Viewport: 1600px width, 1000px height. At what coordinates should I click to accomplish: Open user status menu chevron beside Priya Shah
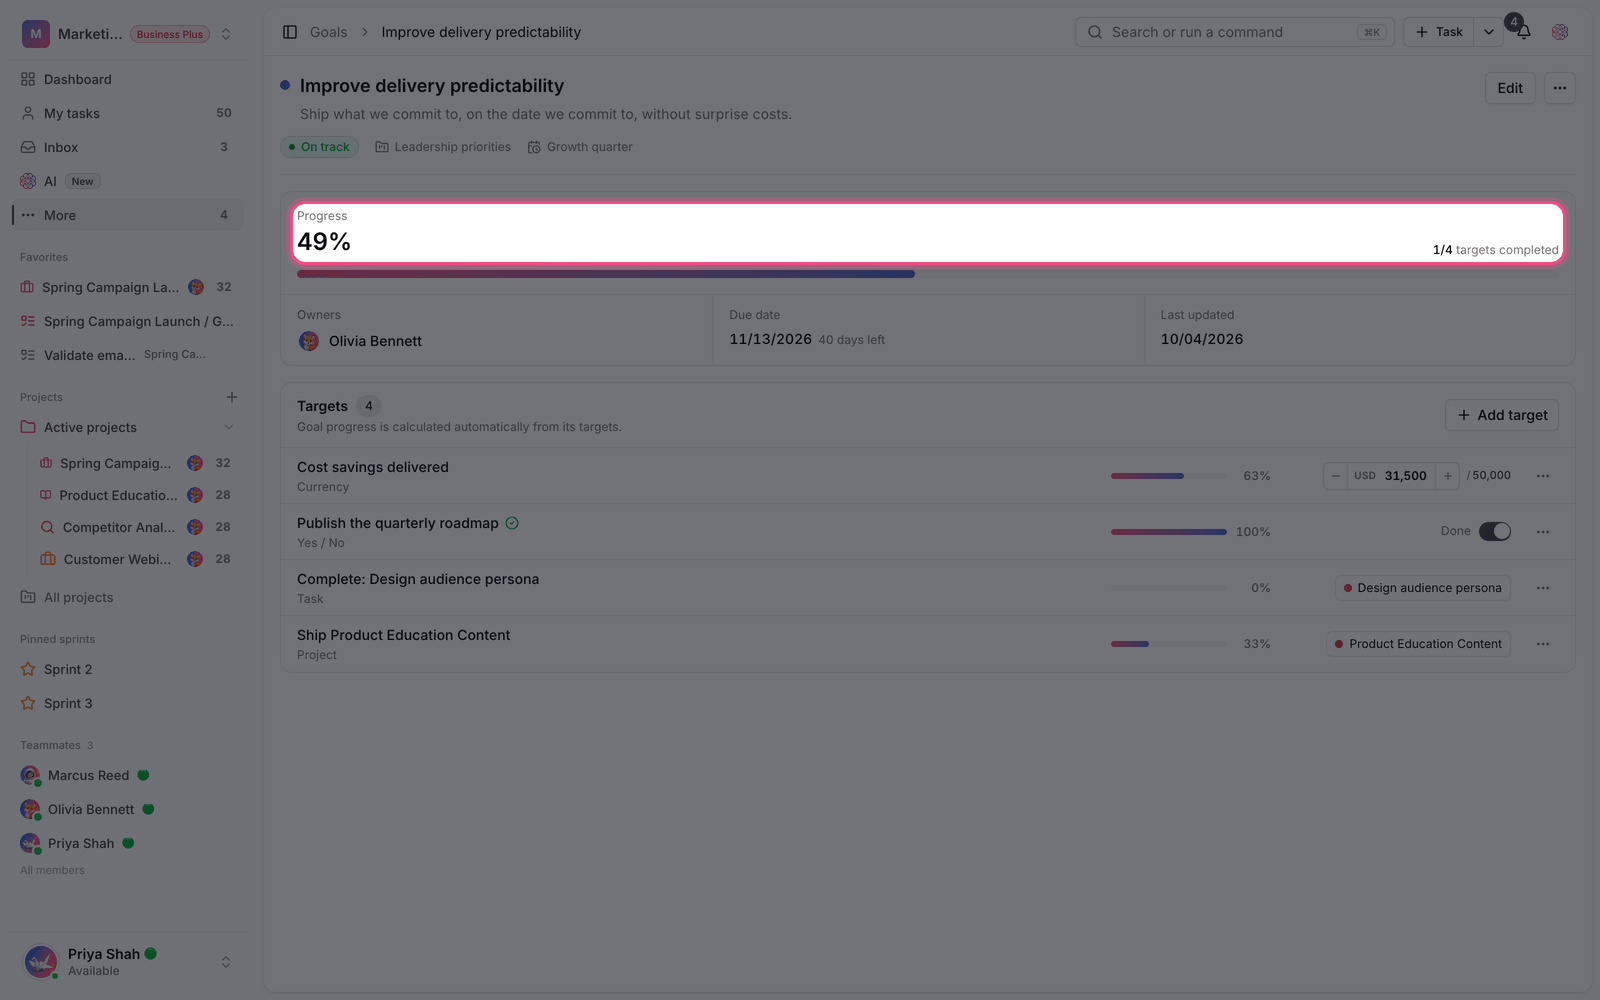[x=226, y=962]
